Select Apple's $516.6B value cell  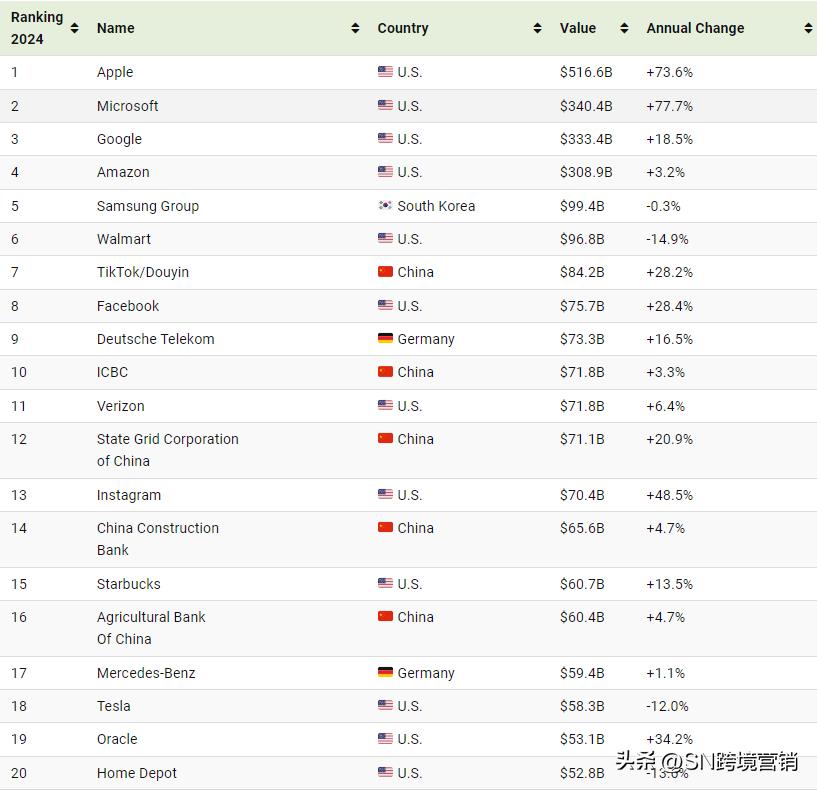[586, 72]
